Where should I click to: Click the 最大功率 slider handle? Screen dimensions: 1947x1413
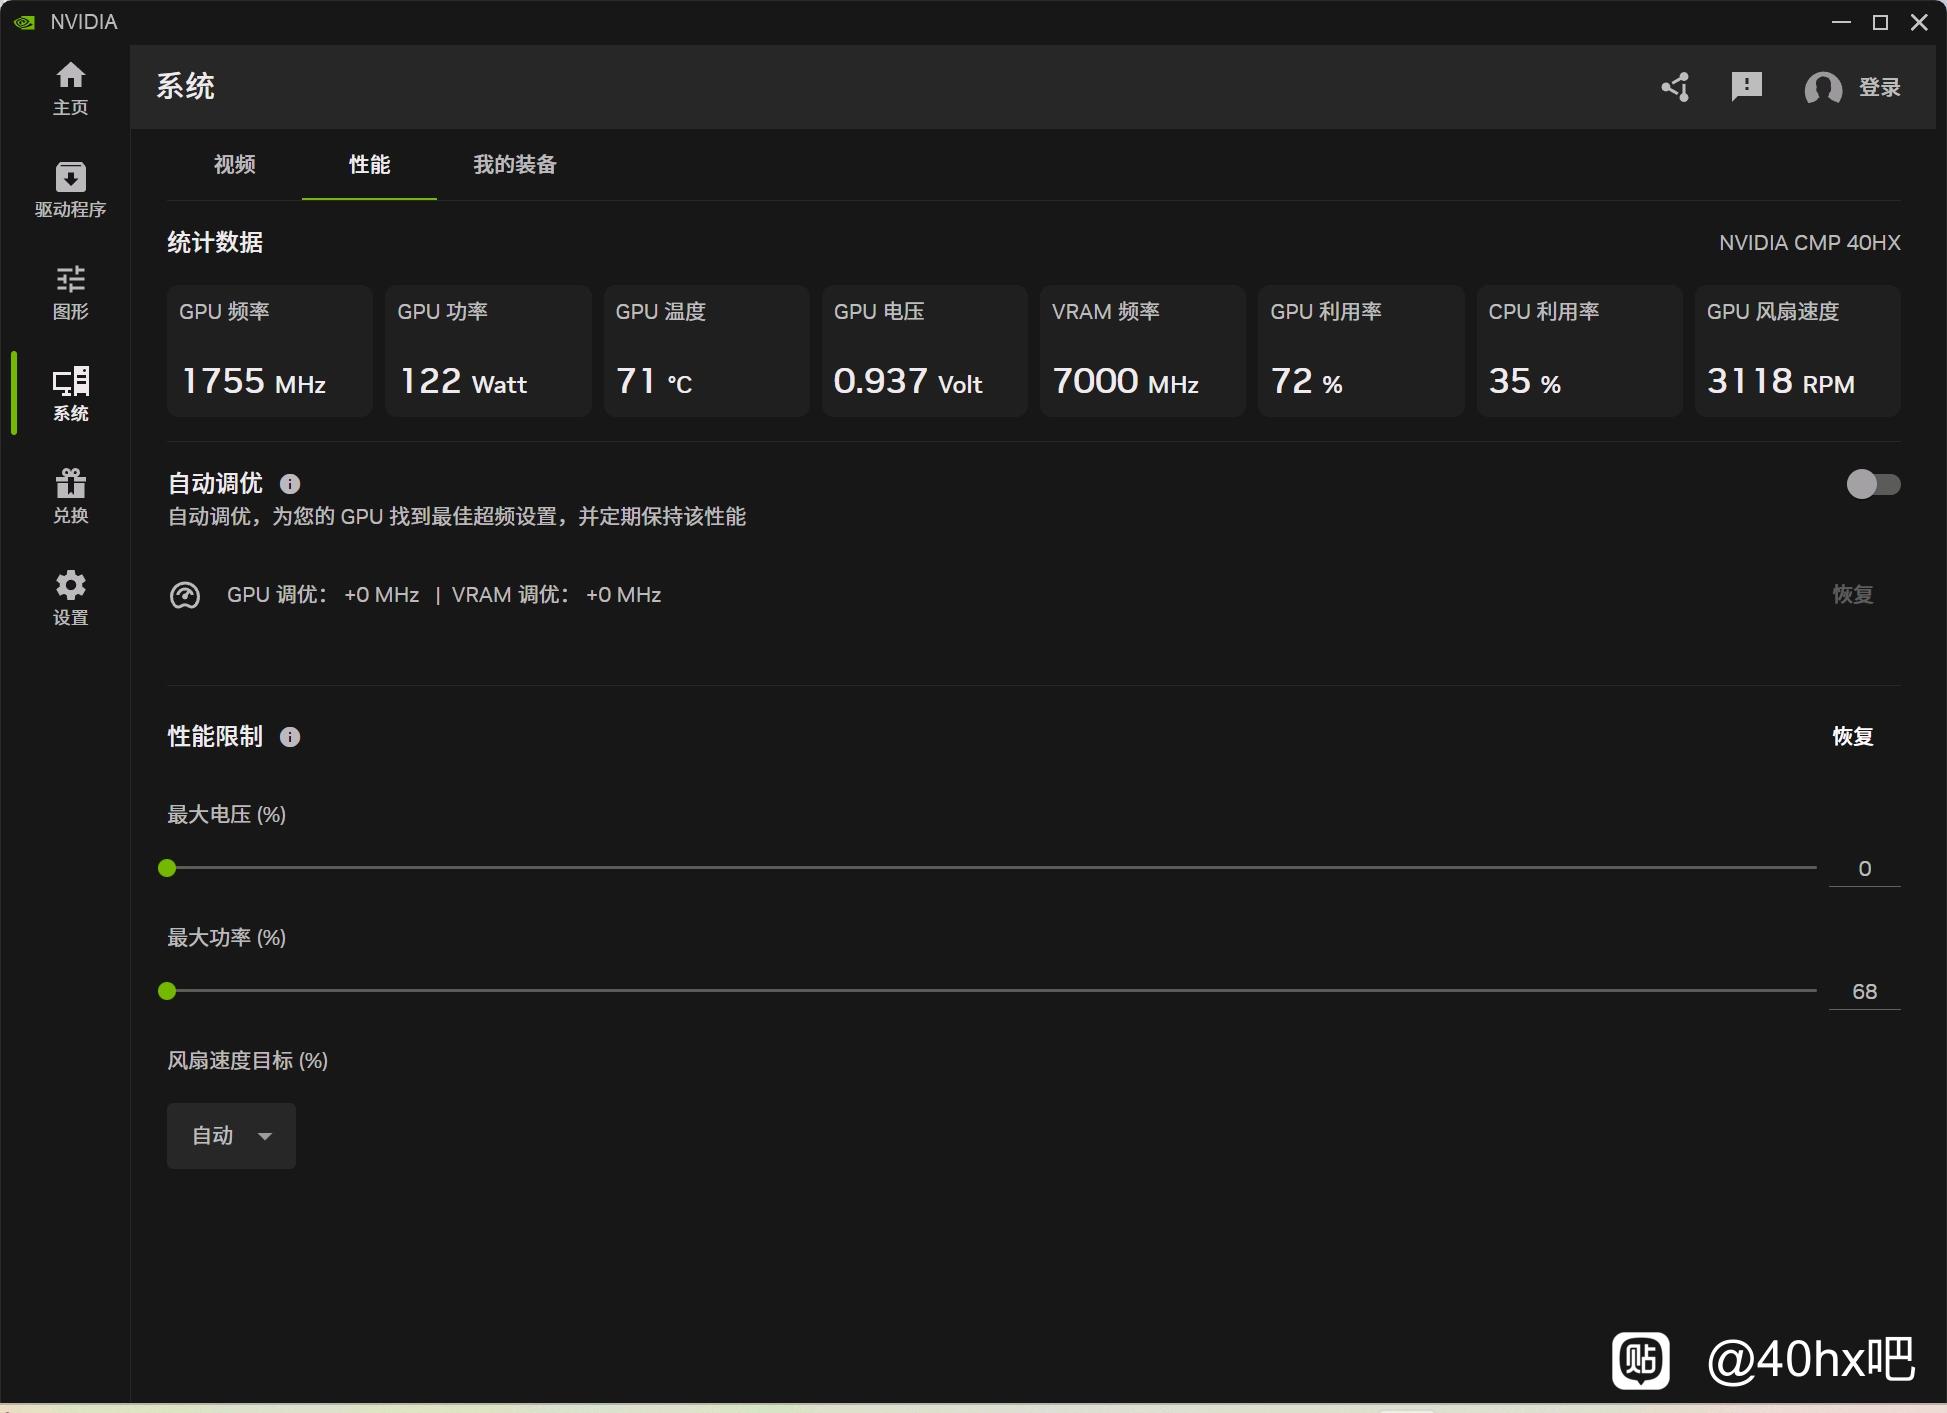coord(167,991)
